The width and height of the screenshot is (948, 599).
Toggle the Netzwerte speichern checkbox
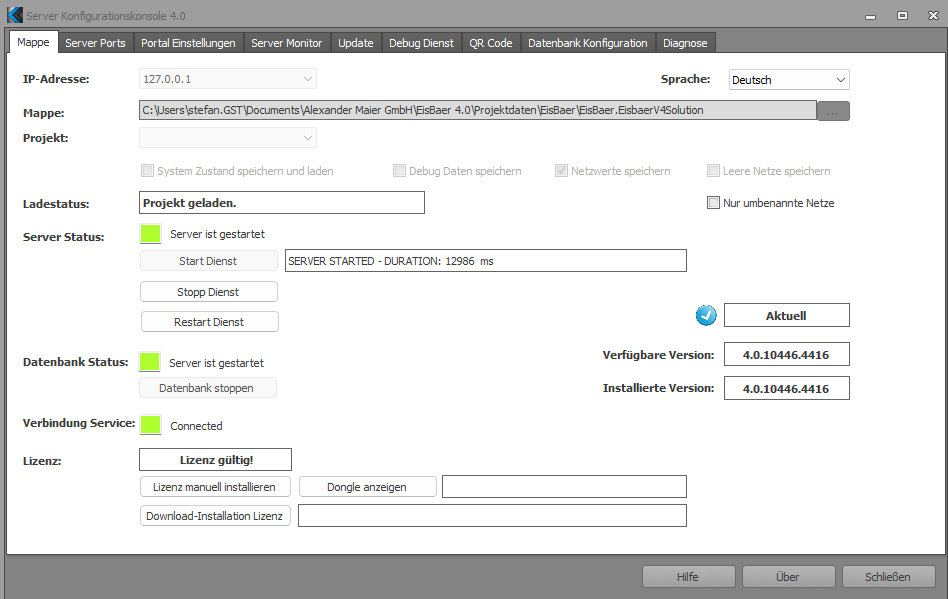[561, 171]
